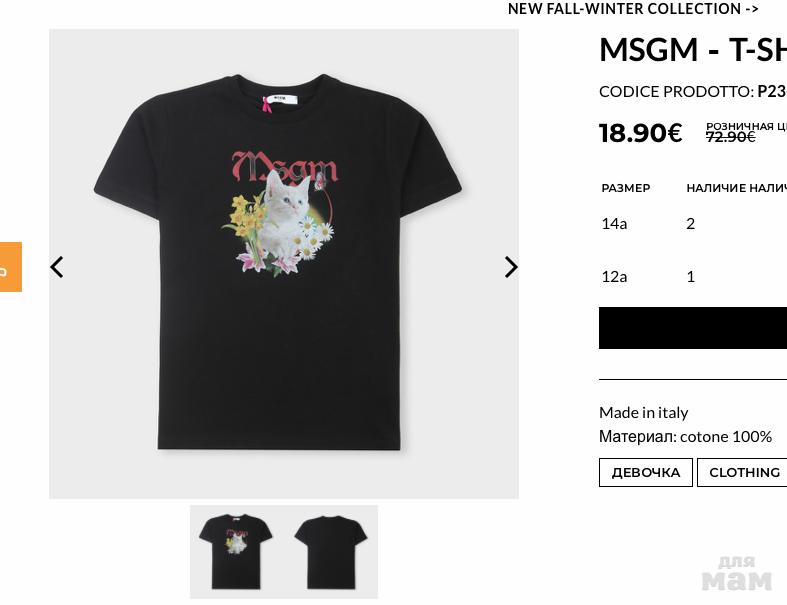Click the РАЗМЕР column header
This screenshot has height=605, width=787.
tap(626, 188)
